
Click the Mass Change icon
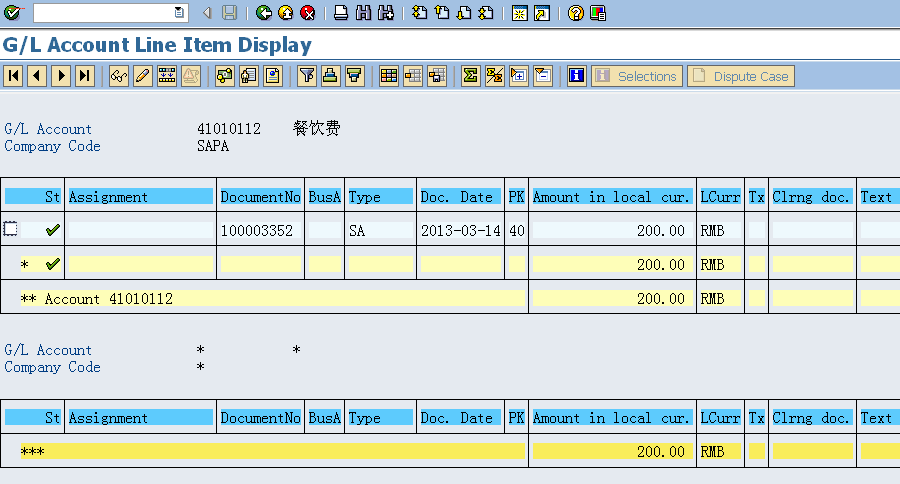coord(167,76)
